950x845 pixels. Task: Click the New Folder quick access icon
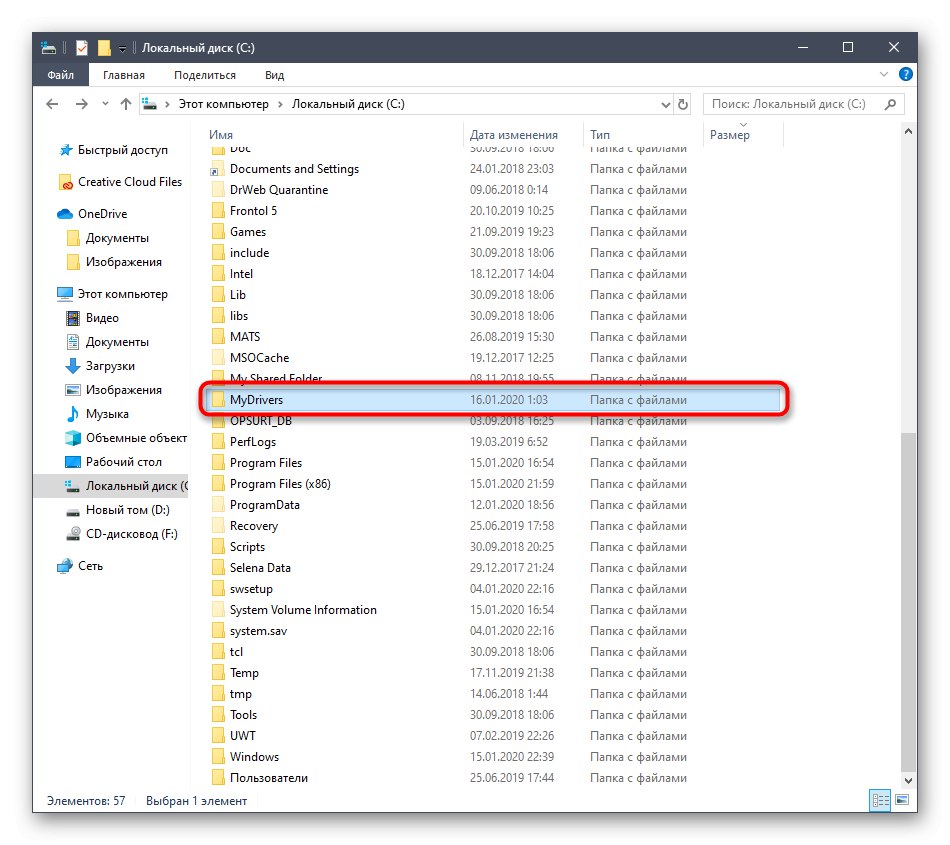click(x=104, y=47)
